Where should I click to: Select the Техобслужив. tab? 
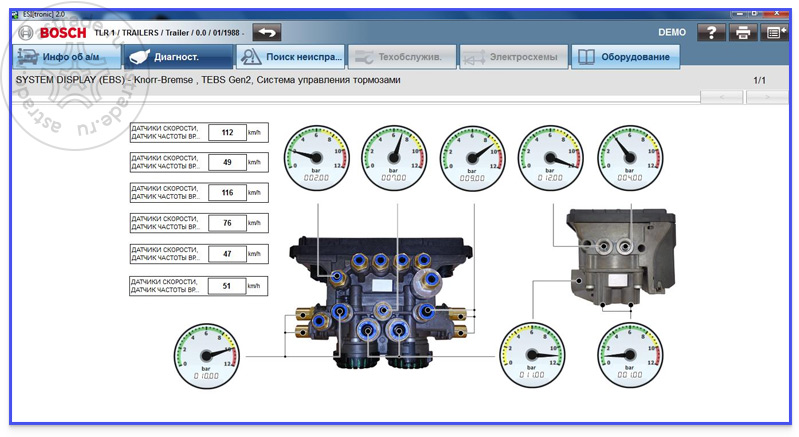tap(402, 57)
